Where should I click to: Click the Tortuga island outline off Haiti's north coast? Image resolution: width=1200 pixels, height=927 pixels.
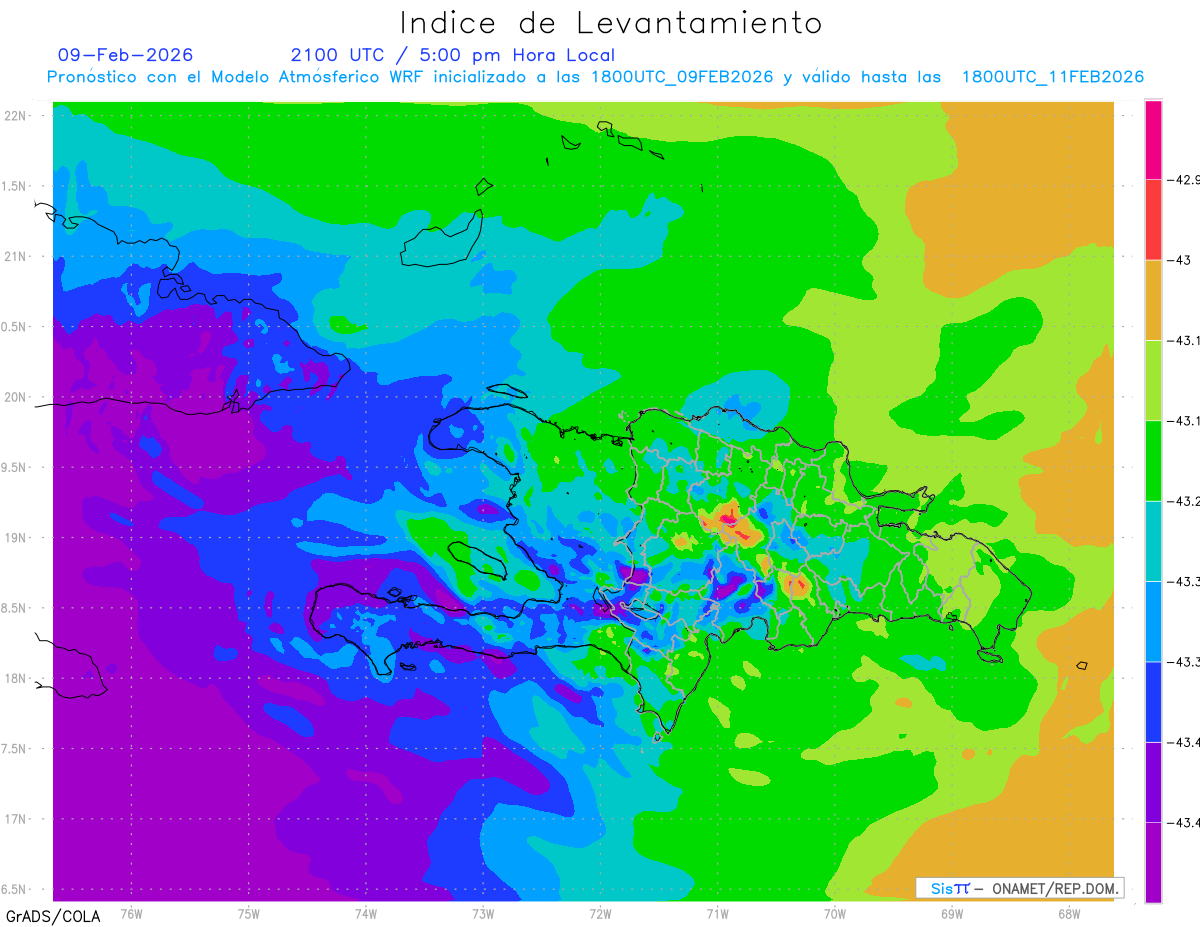(x=507, y=391)
